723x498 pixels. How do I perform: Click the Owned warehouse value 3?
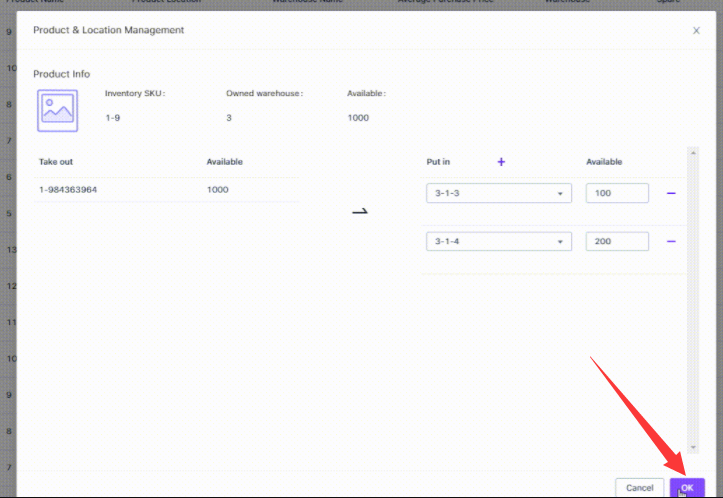click(229, 118)
